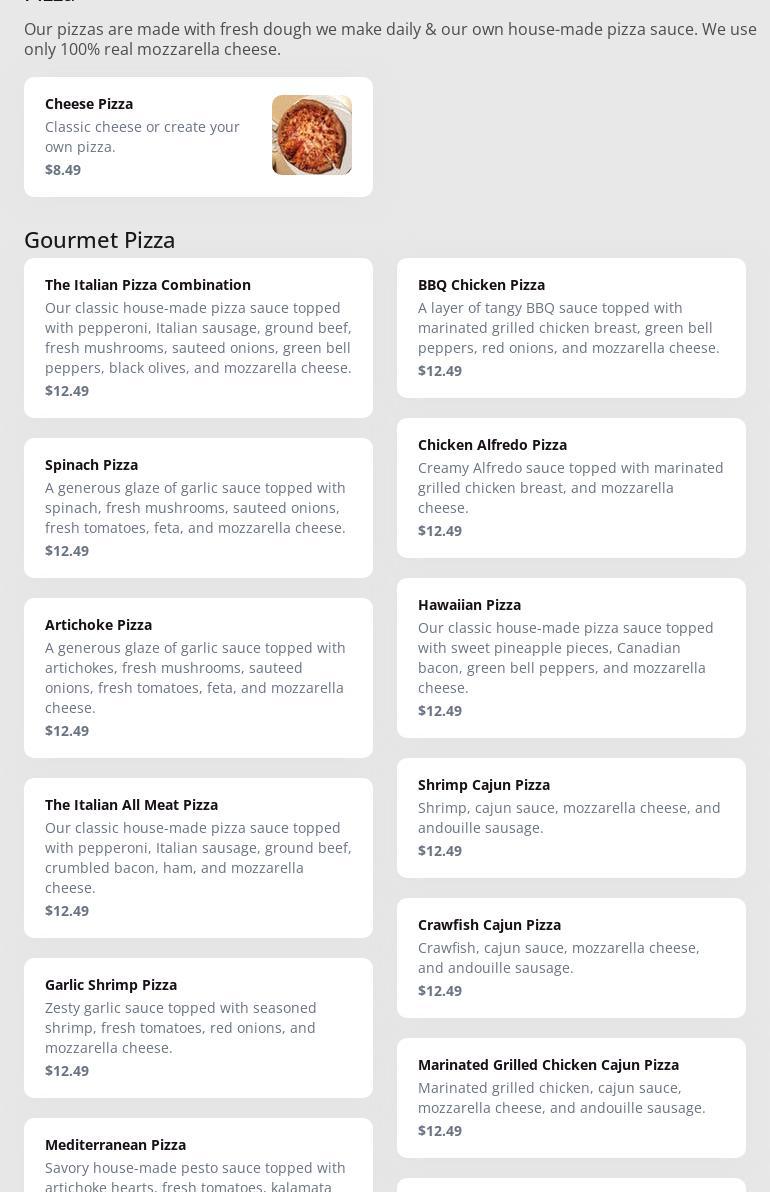Select the Crawfish Cajun Pizza card

pos(571,958)
